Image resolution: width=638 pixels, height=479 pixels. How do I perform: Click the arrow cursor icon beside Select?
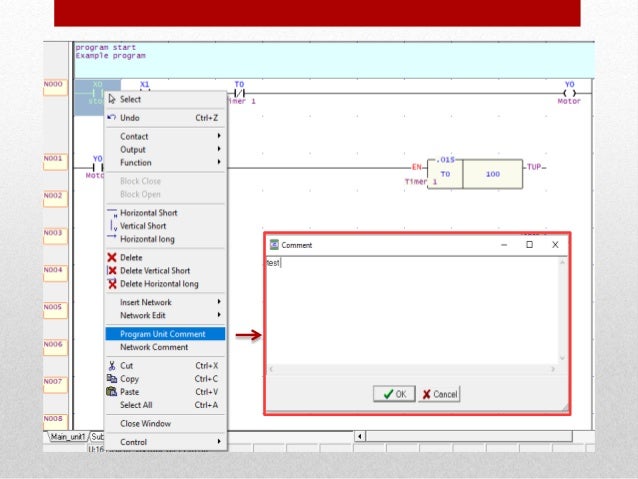112,99
